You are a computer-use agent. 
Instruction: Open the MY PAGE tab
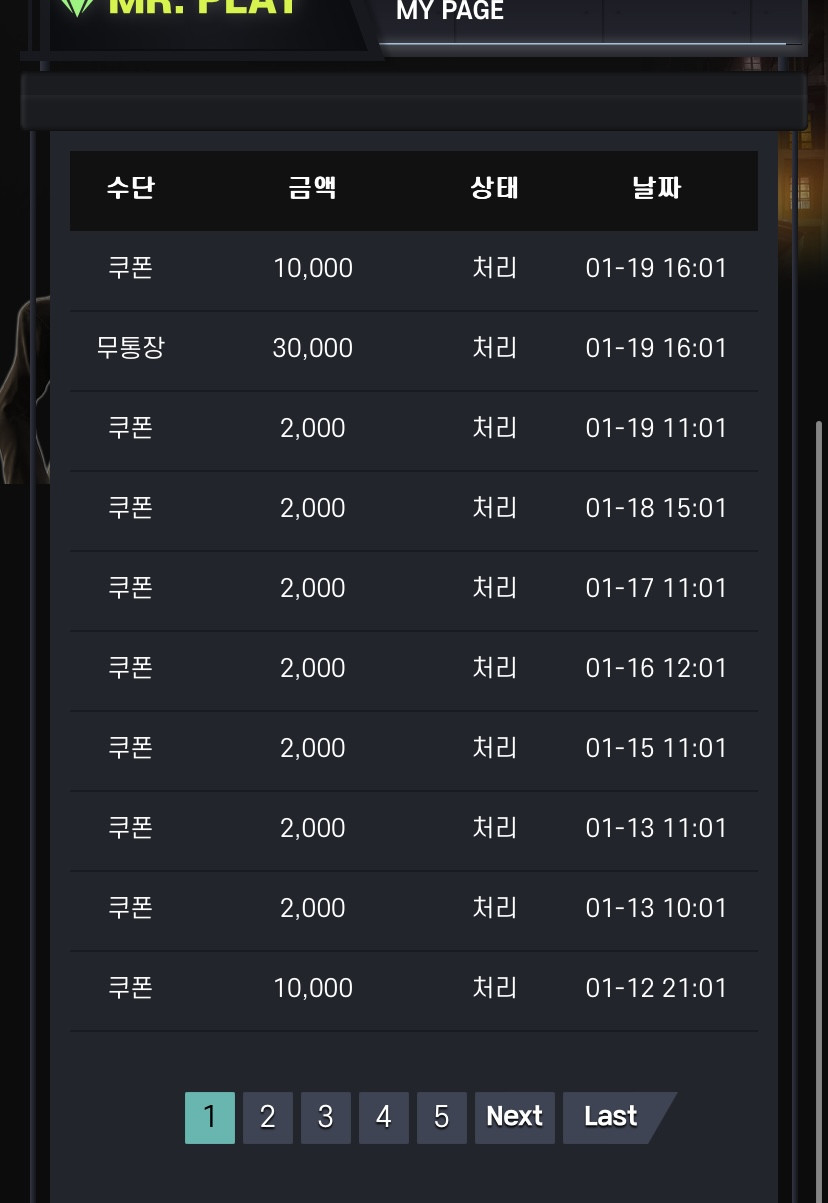[450, 12]
